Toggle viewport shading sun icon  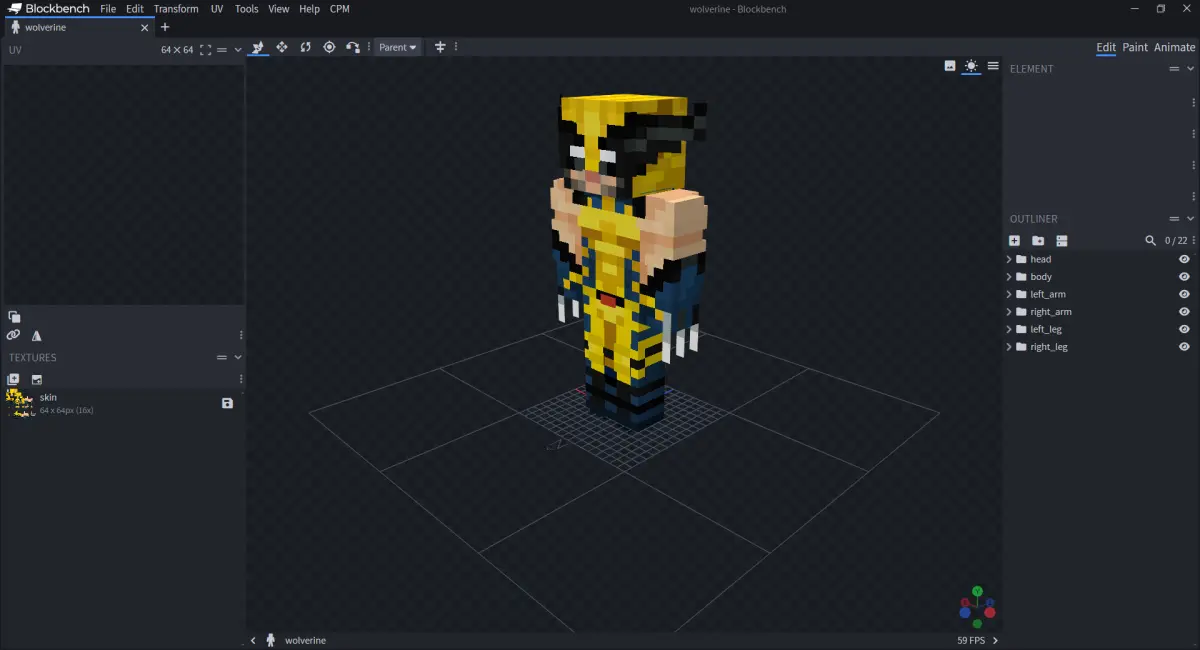(971, 66)
